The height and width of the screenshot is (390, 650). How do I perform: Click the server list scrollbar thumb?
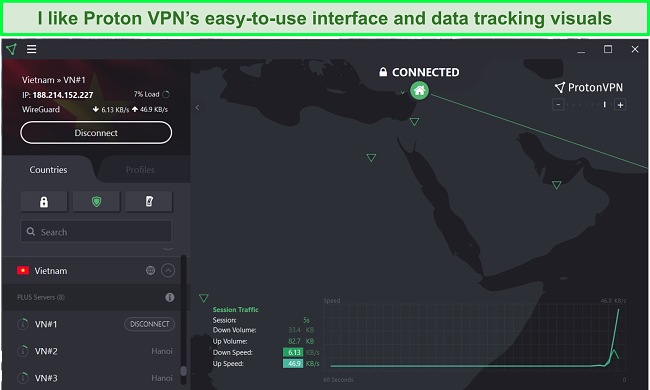click(183, 370)
